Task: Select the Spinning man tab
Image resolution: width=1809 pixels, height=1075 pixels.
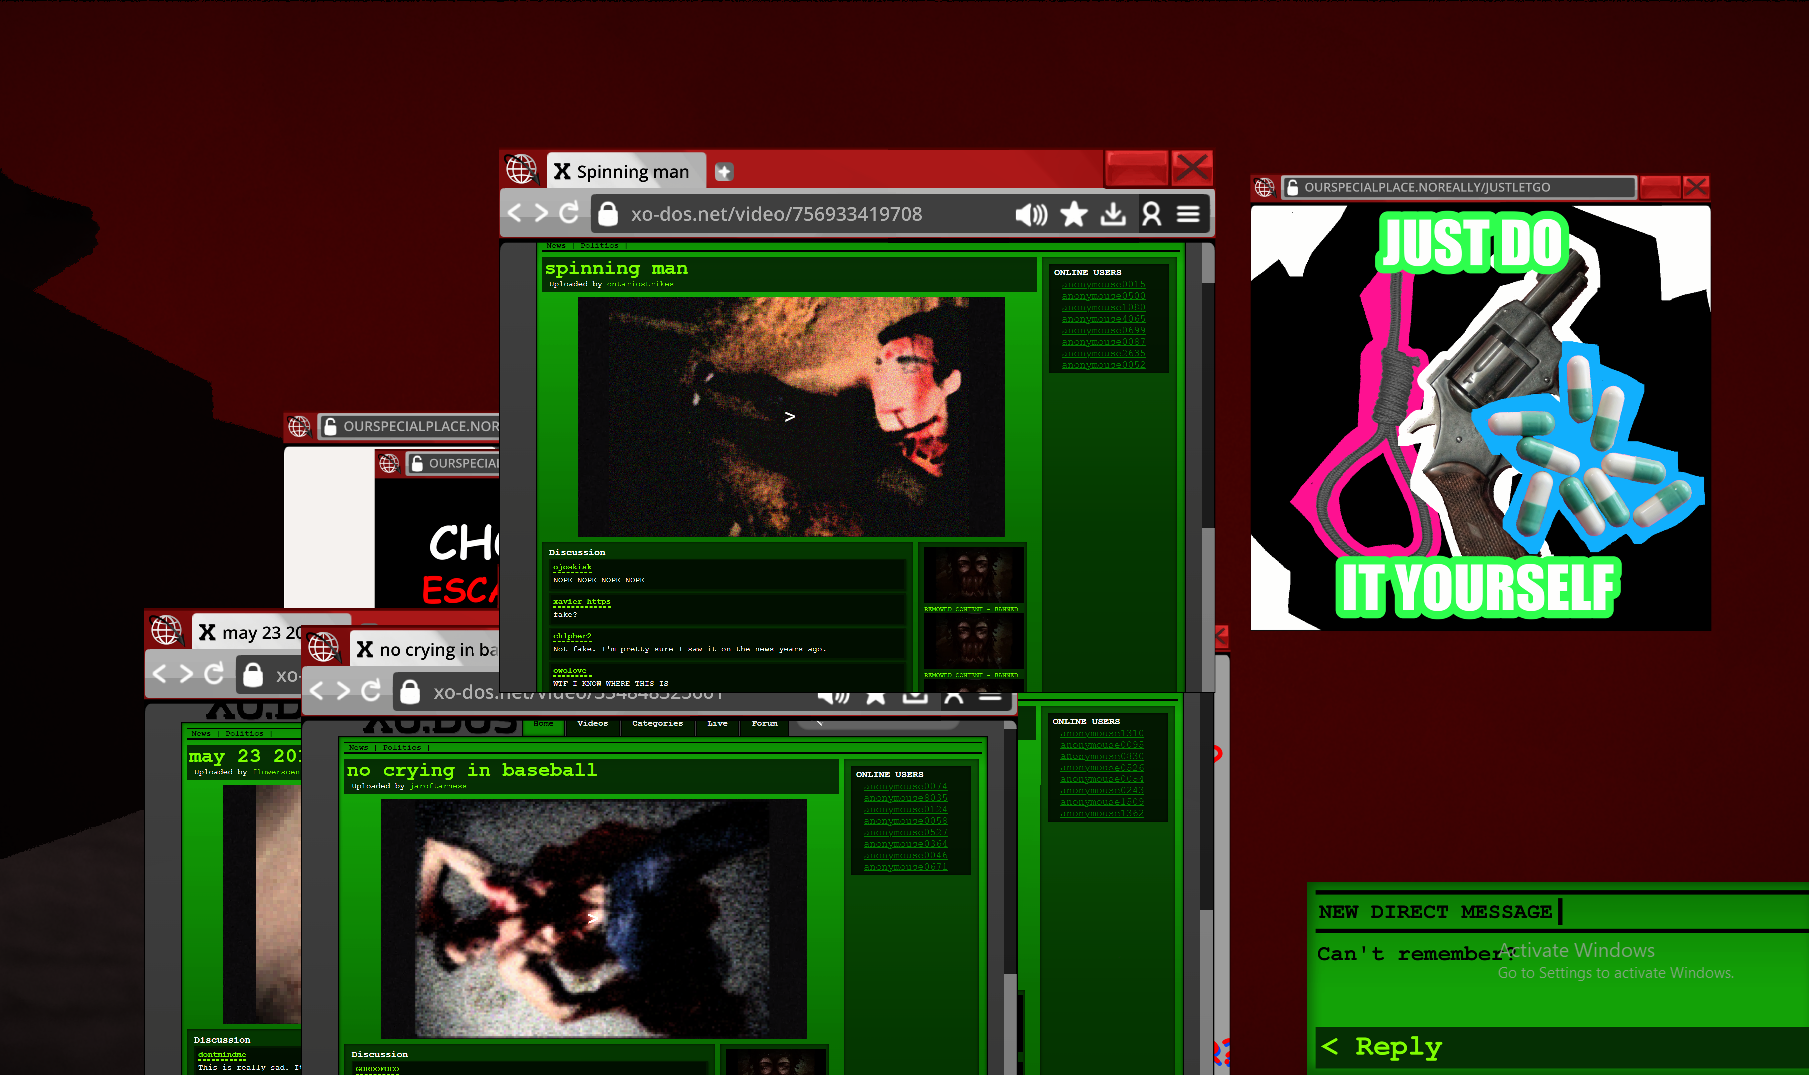Action: 627,172
